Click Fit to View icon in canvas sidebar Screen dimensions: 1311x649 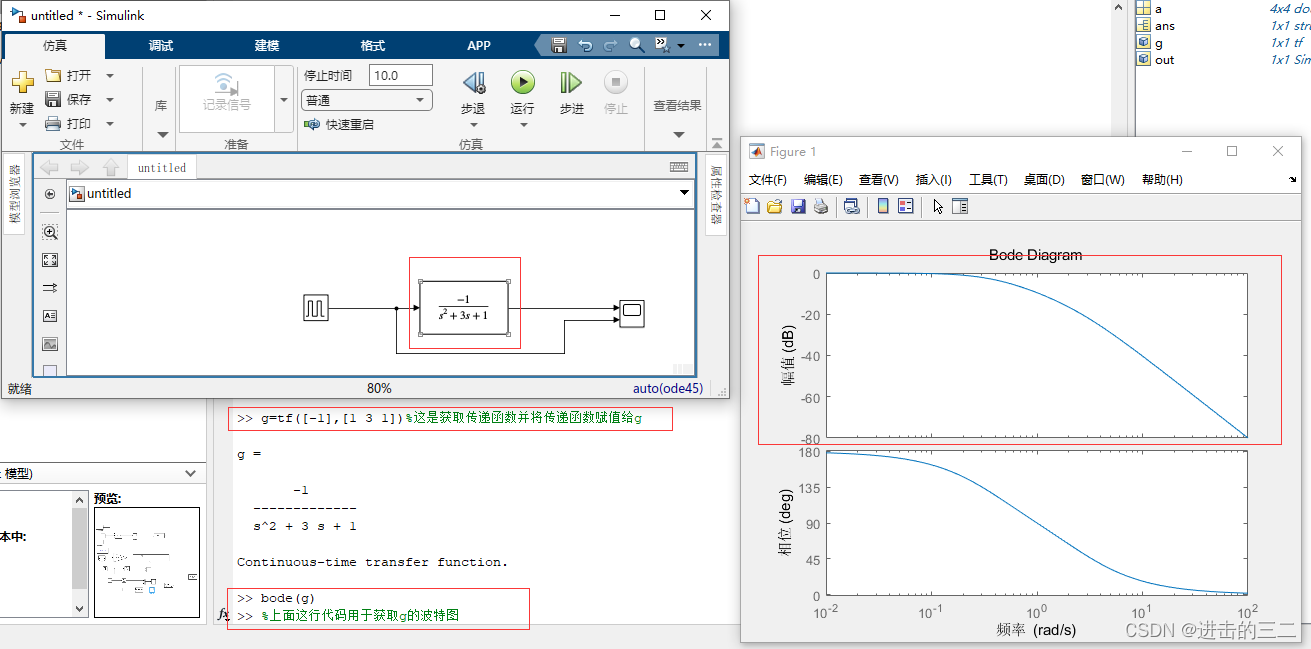click(x=50, y=259)
